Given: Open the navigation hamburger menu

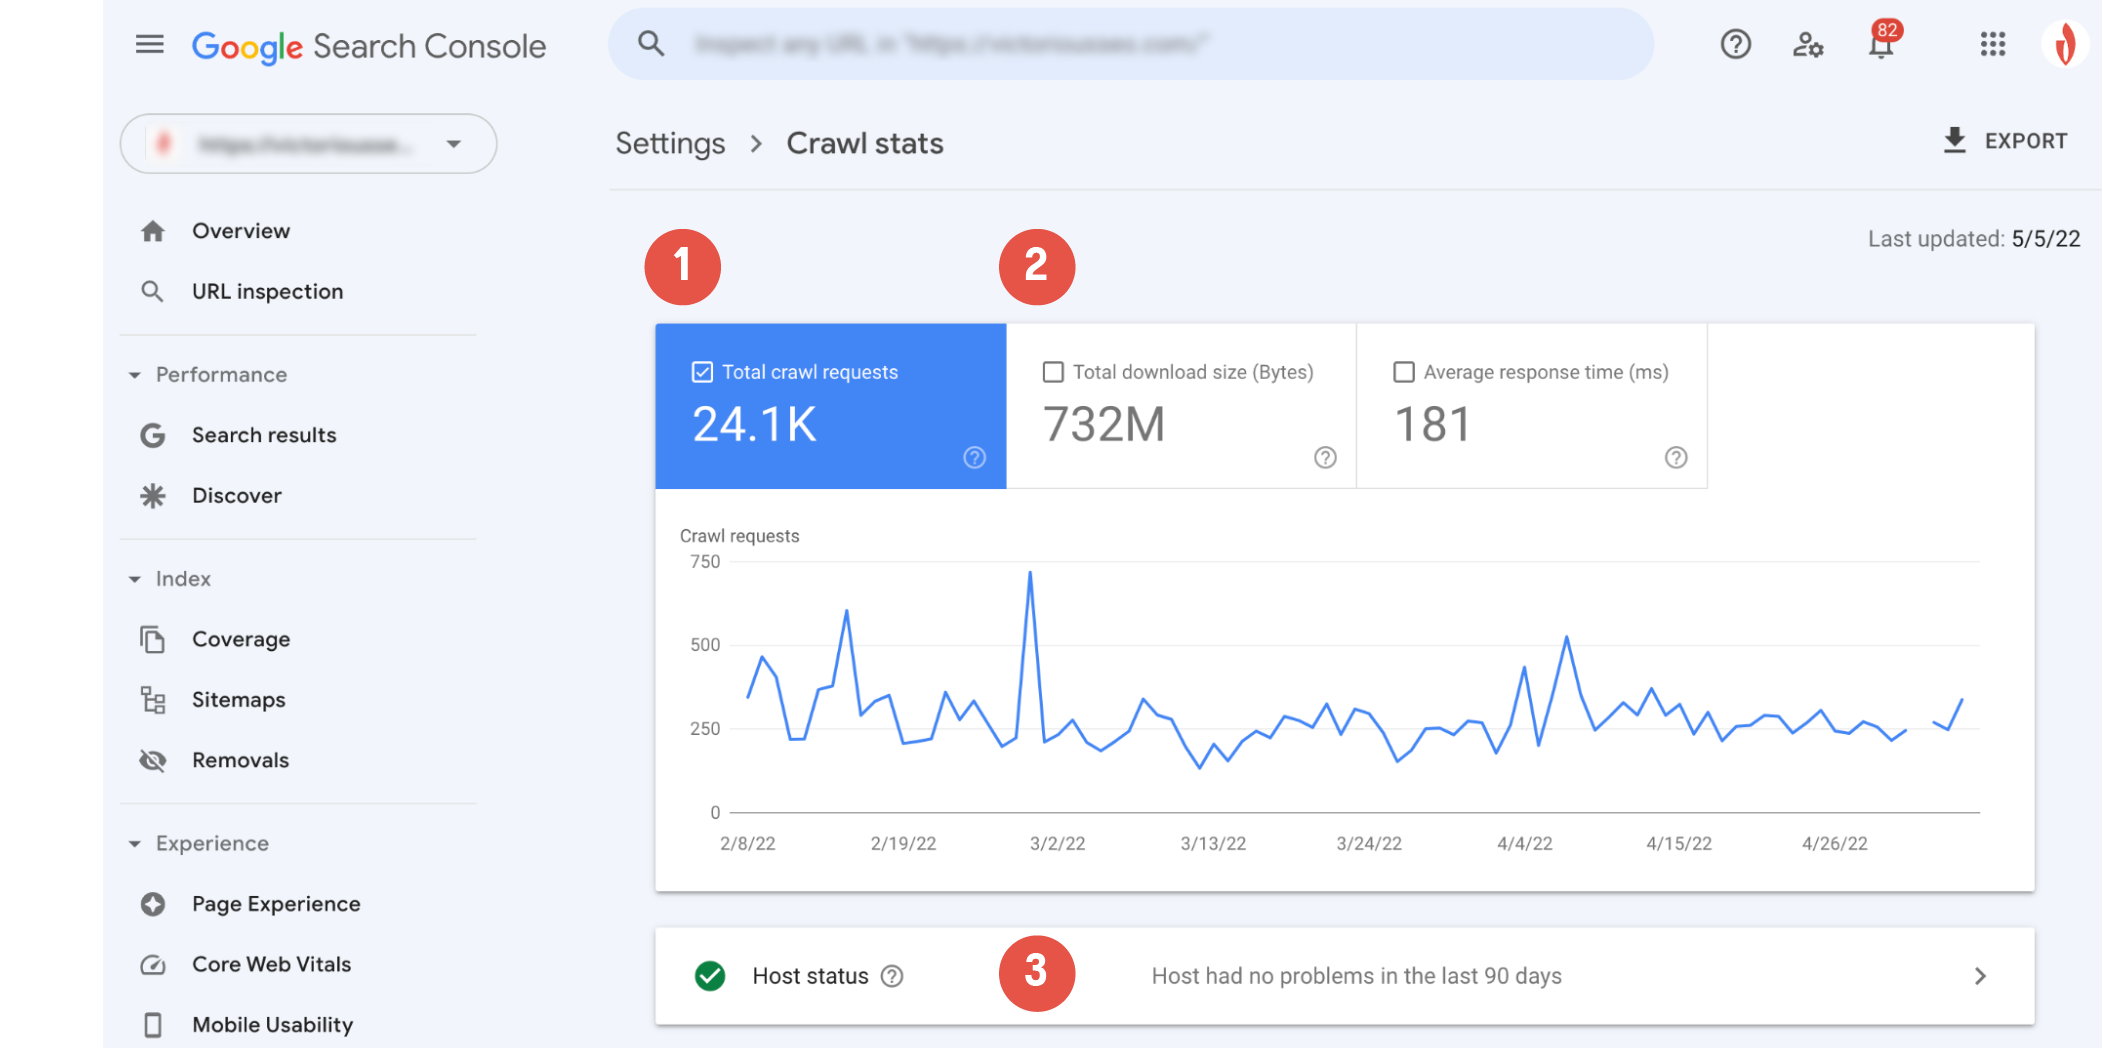Looking at the screenshot, I should pos(148,44).
